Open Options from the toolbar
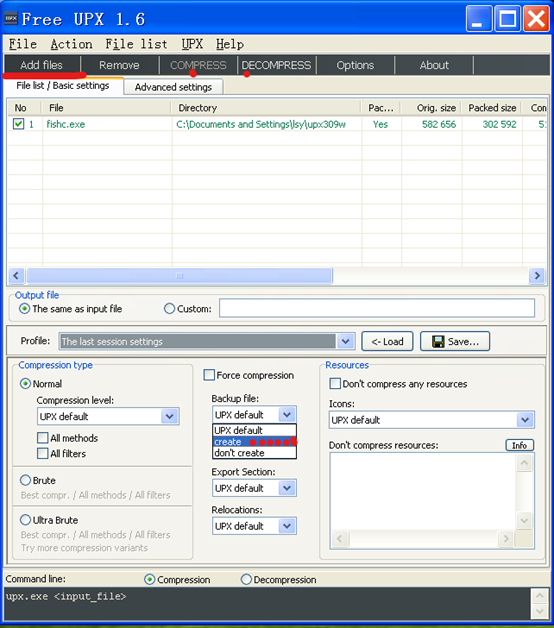The width and height of the screenshot is (554, 628). (355, 65)
